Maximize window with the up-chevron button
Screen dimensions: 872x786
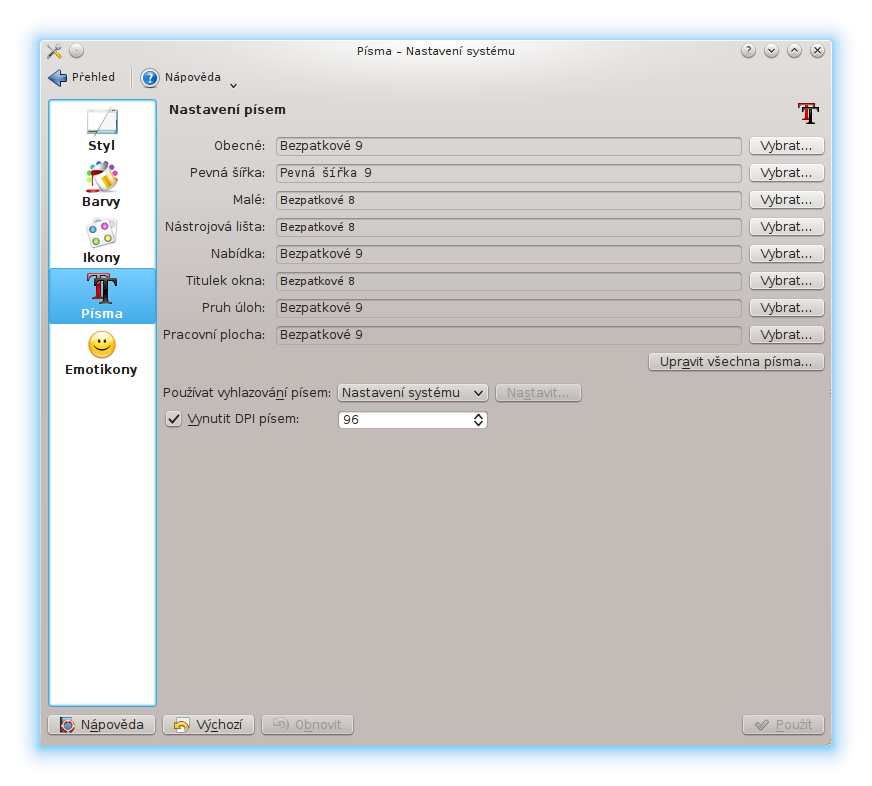[x=794, y=51]
